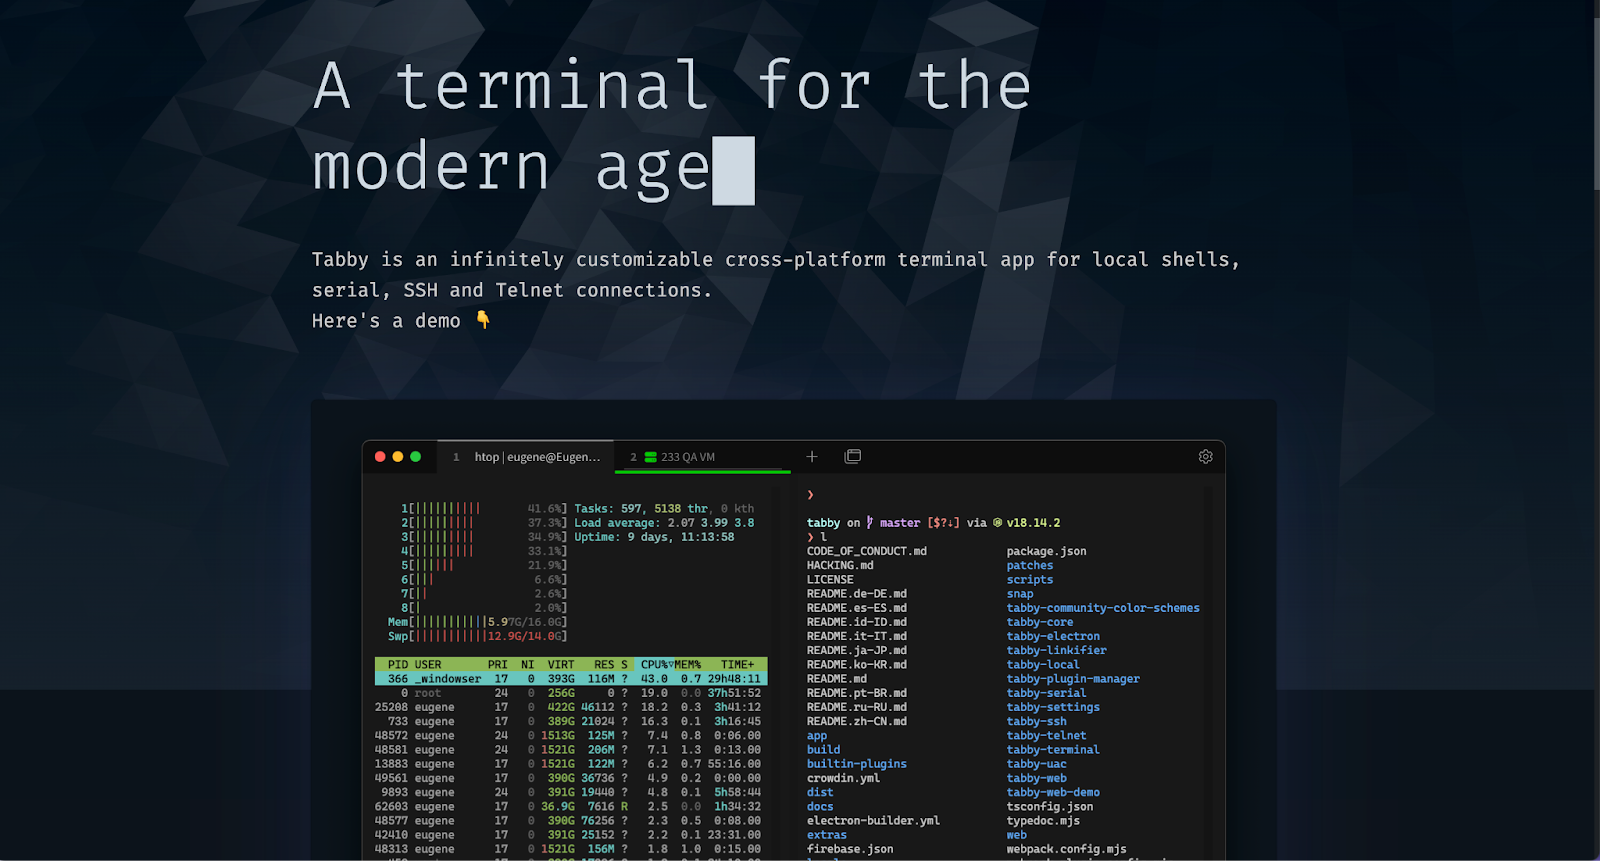
Task: Click the docs directory name
Action: (820, 806)
